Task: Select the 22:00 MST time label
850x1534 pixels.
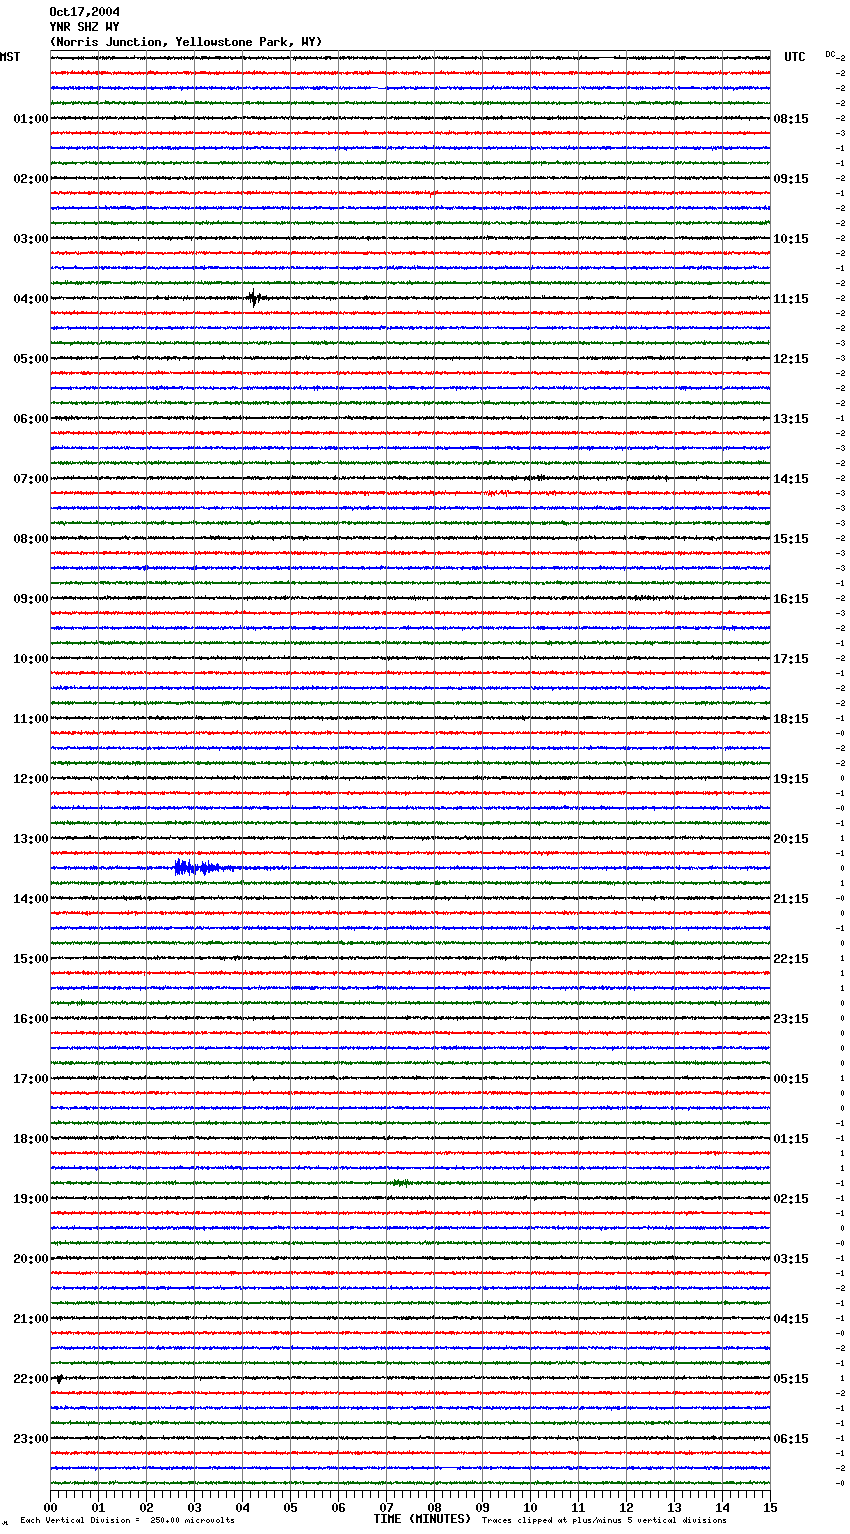Action: [x=31, y=1379]
